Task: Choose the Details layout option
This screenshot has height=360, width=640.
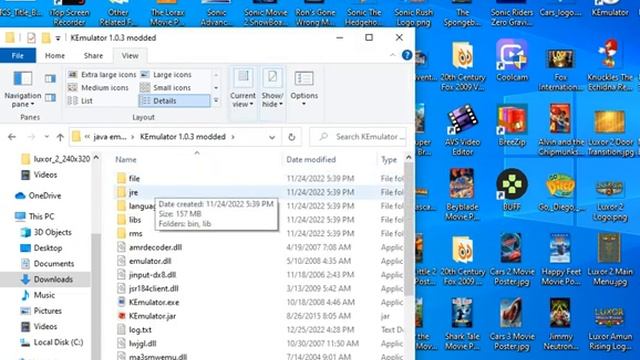Action: coord(174,101)
